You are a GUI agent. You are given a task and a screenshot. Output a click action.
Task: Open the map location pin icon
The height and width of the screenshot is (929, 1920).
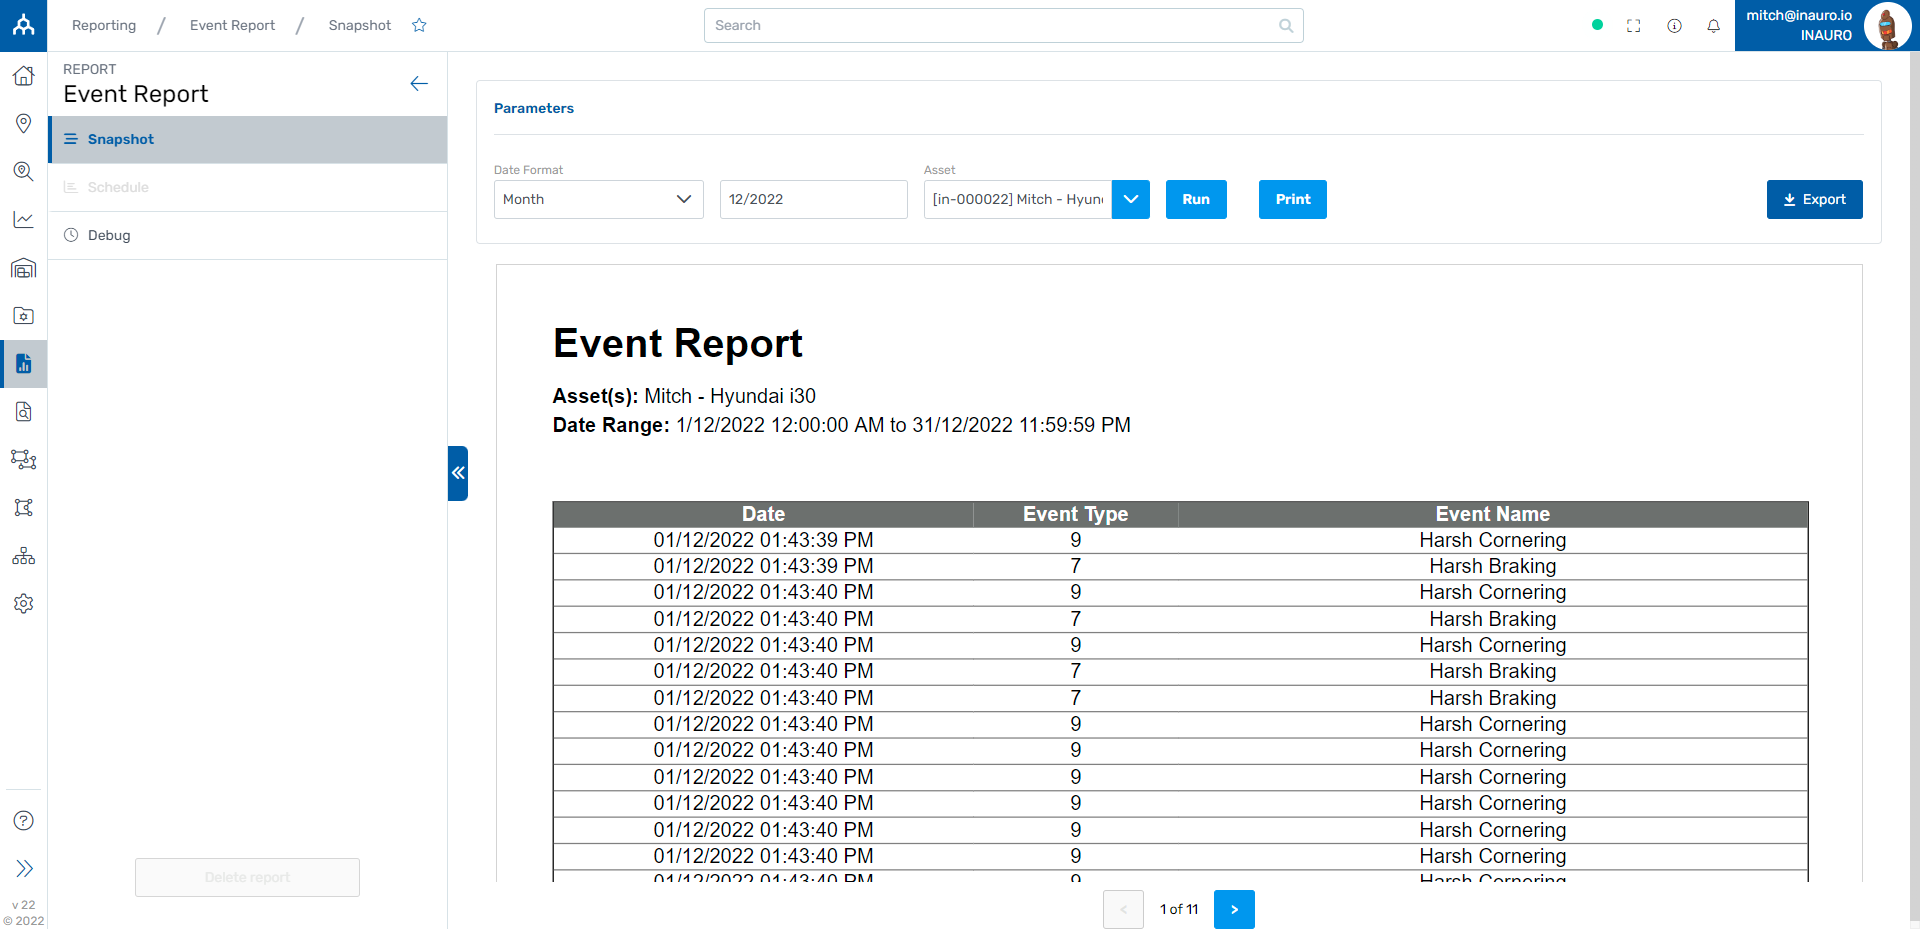[23, 123]
